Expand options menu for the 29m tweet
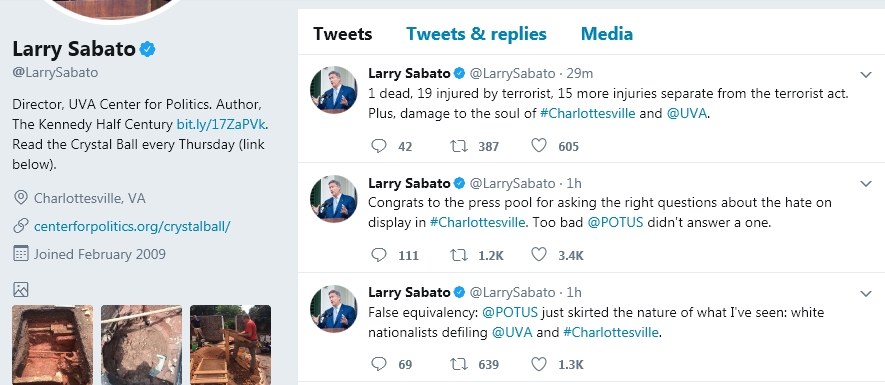 pyautogui.click(x=865, y=75)
